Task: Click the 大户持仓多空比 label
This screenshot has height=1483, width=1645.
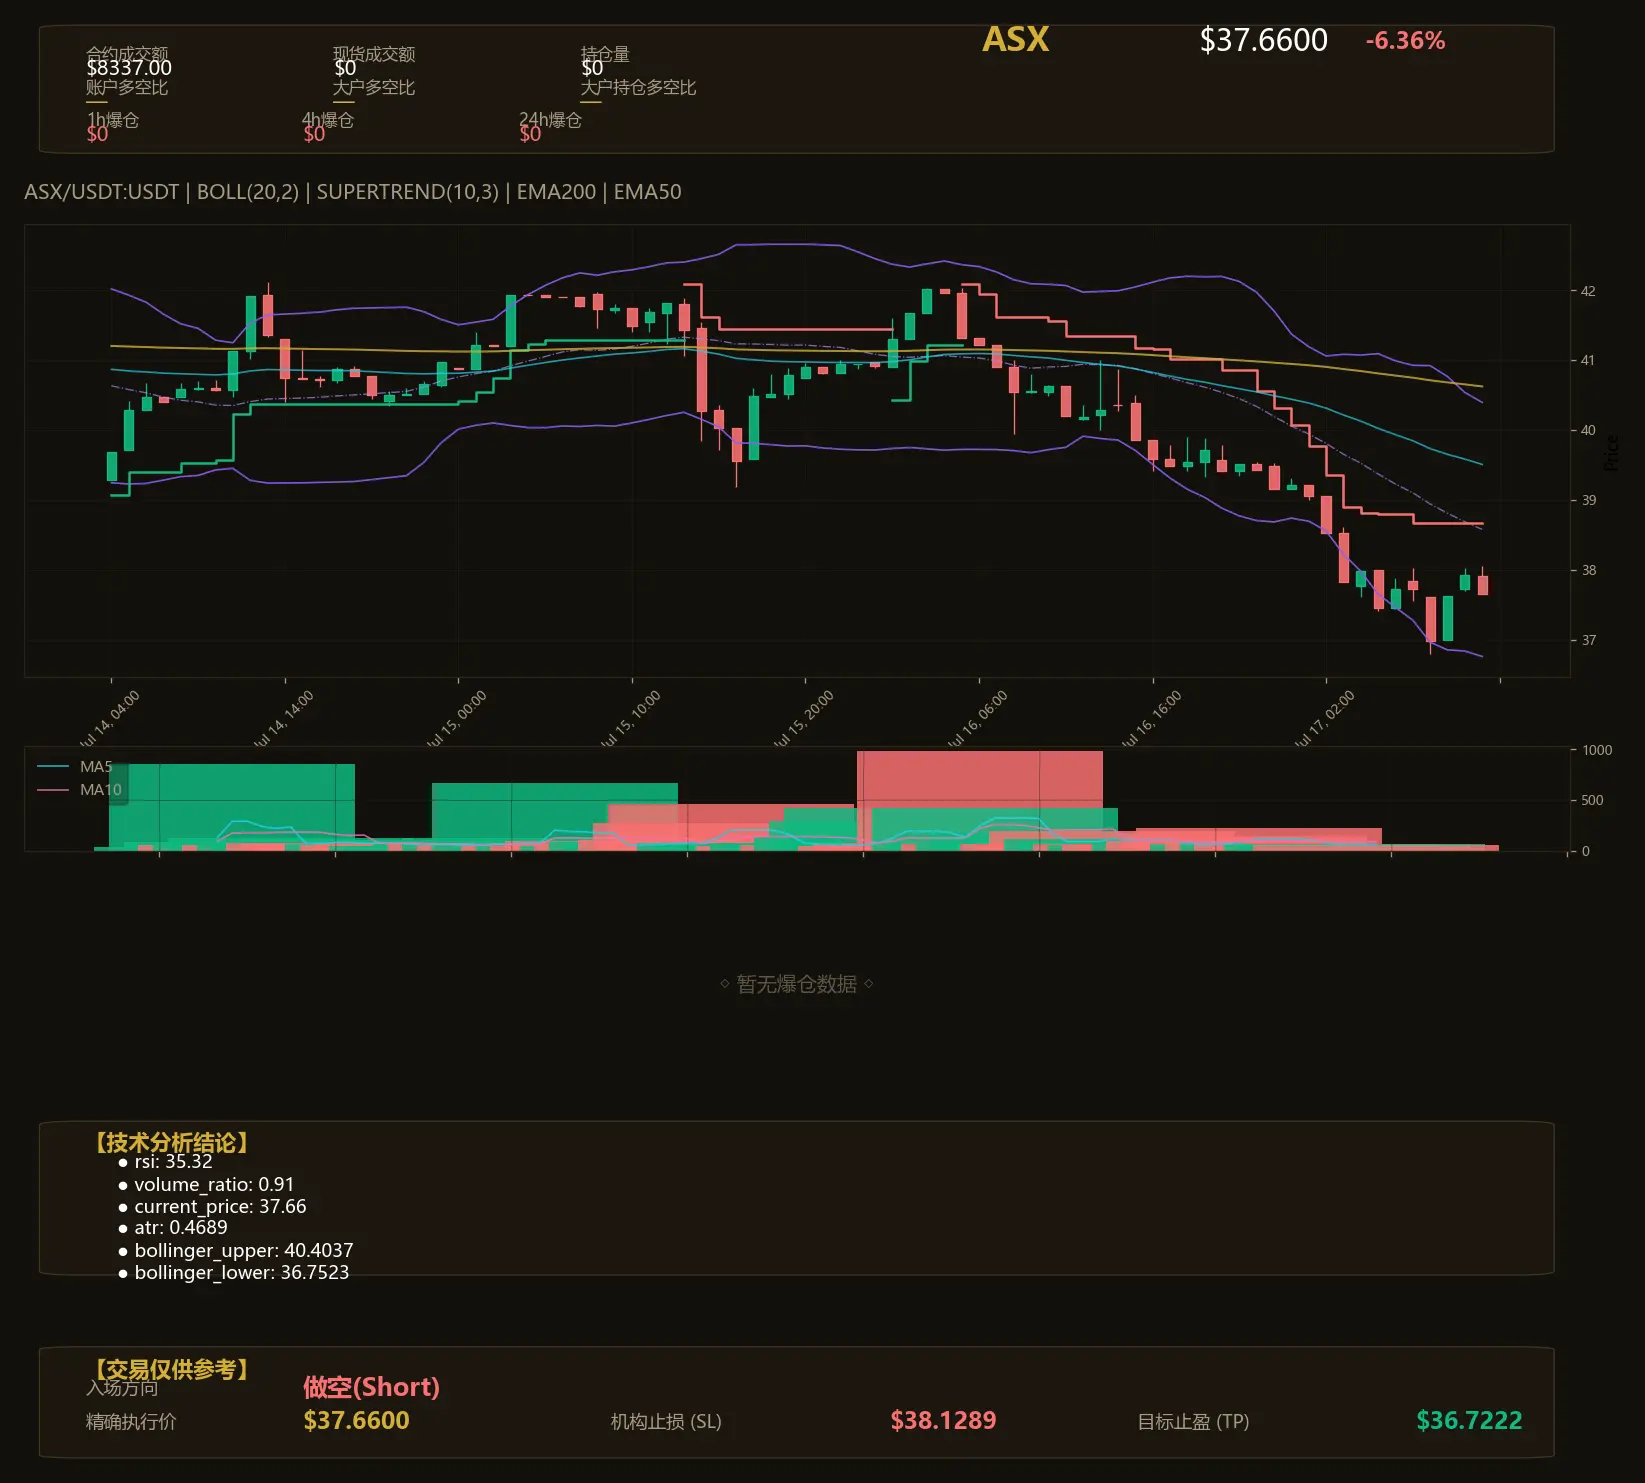Action: tap(638, 87)
